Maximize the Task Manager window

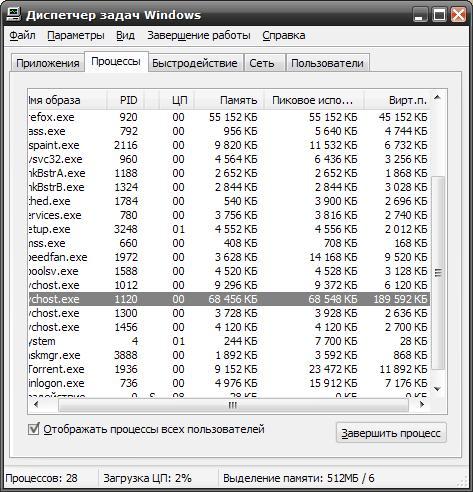(x=439, y=15)
